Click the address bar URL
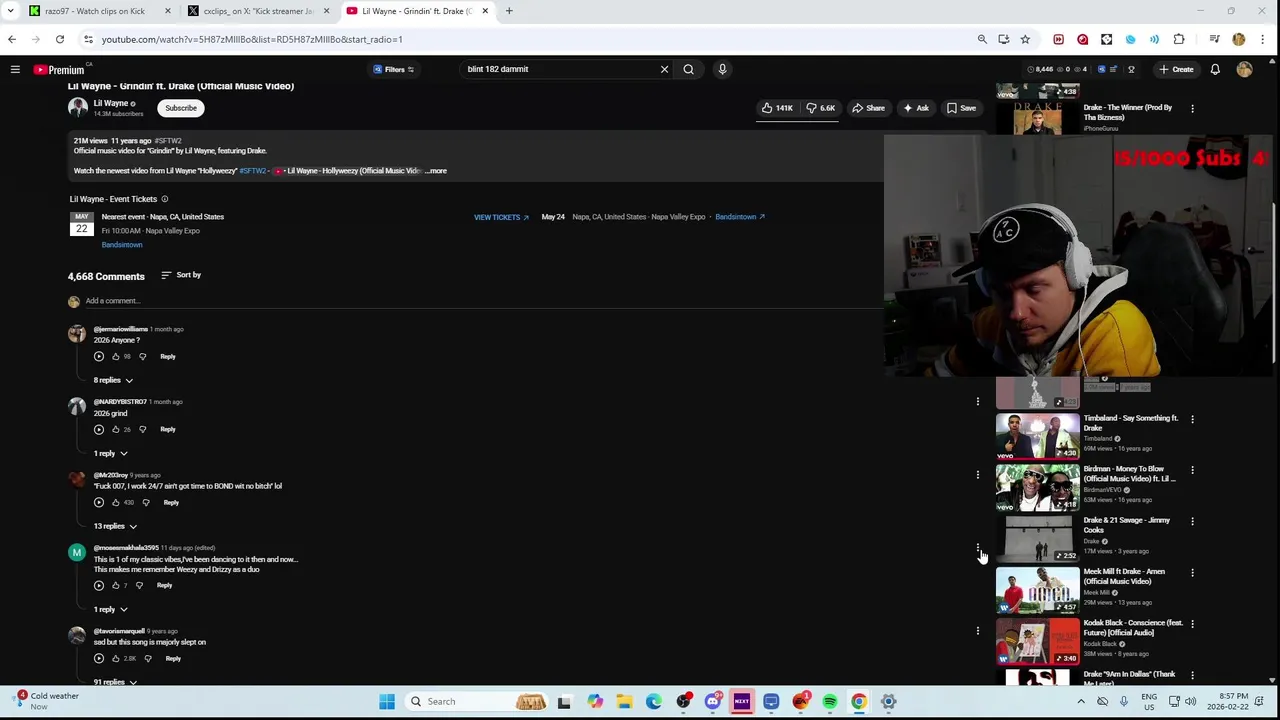The height and width of the screenshot is (720, 1280). tap(252, 39)
